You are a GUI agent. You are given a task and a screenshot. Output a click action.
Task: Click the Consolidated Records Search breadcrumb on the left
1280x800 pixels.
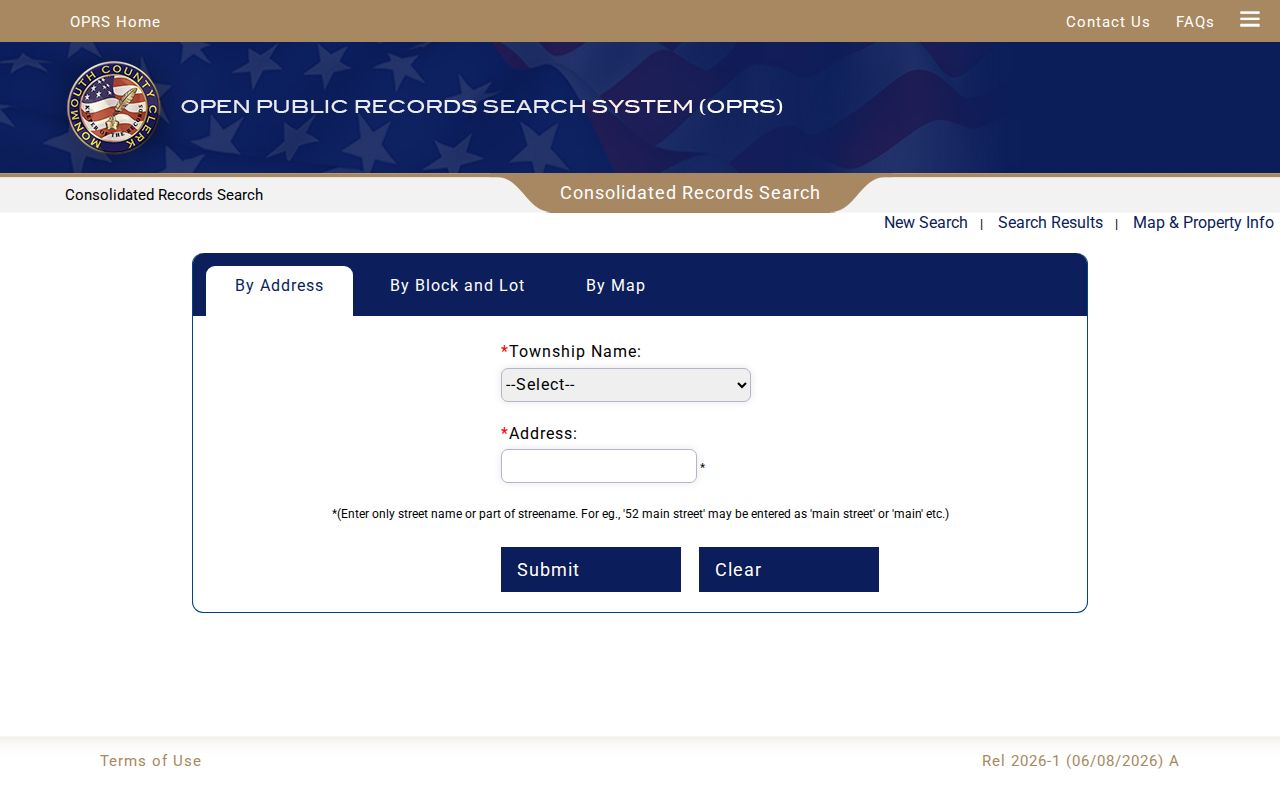(164, 195)
